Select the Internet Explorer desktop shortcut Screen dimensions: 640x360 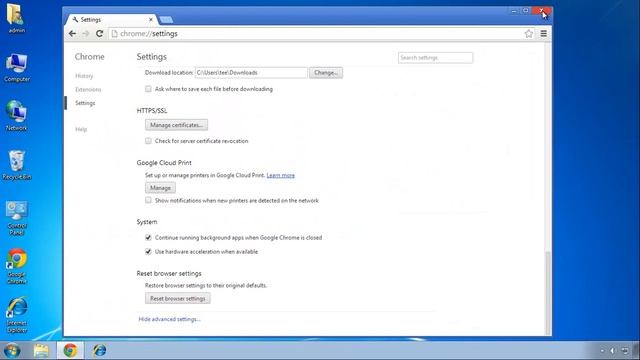click(17, 315)
